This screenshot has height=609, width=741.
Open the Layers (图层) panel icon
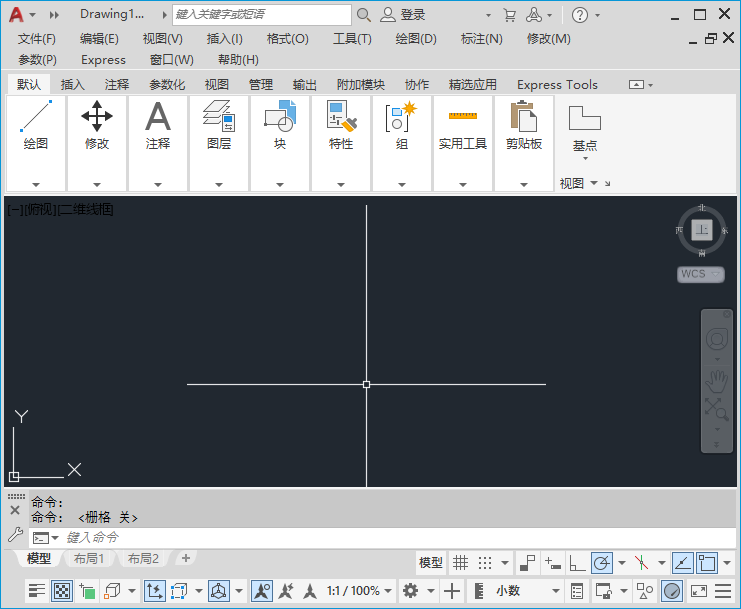click(219, 116)
